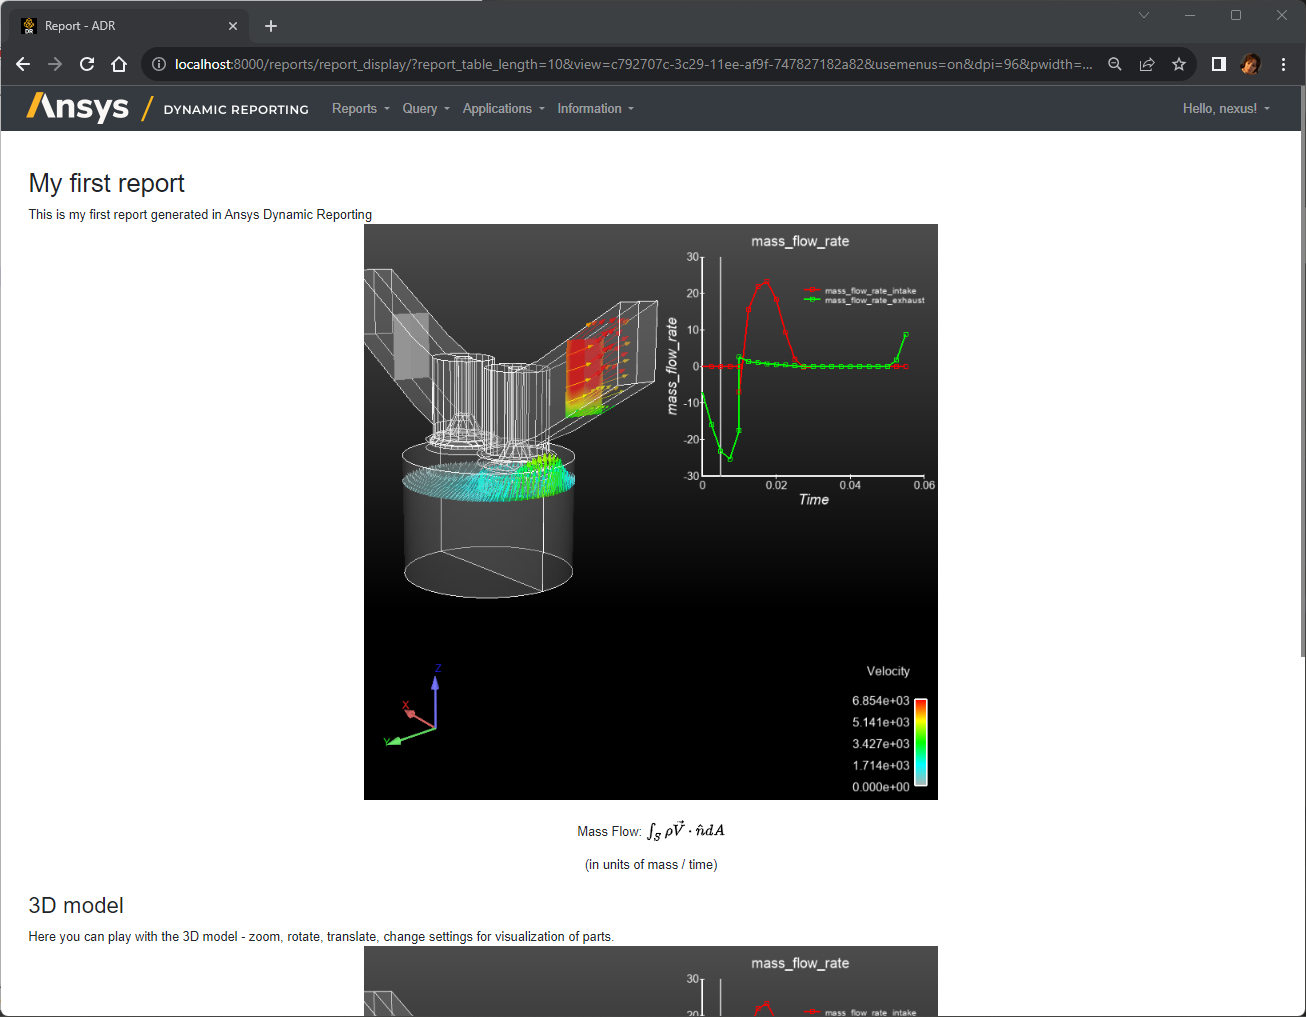Click the XYZ axis triad
Screen dimensions: 1306x1017
(x=414, y=706)
